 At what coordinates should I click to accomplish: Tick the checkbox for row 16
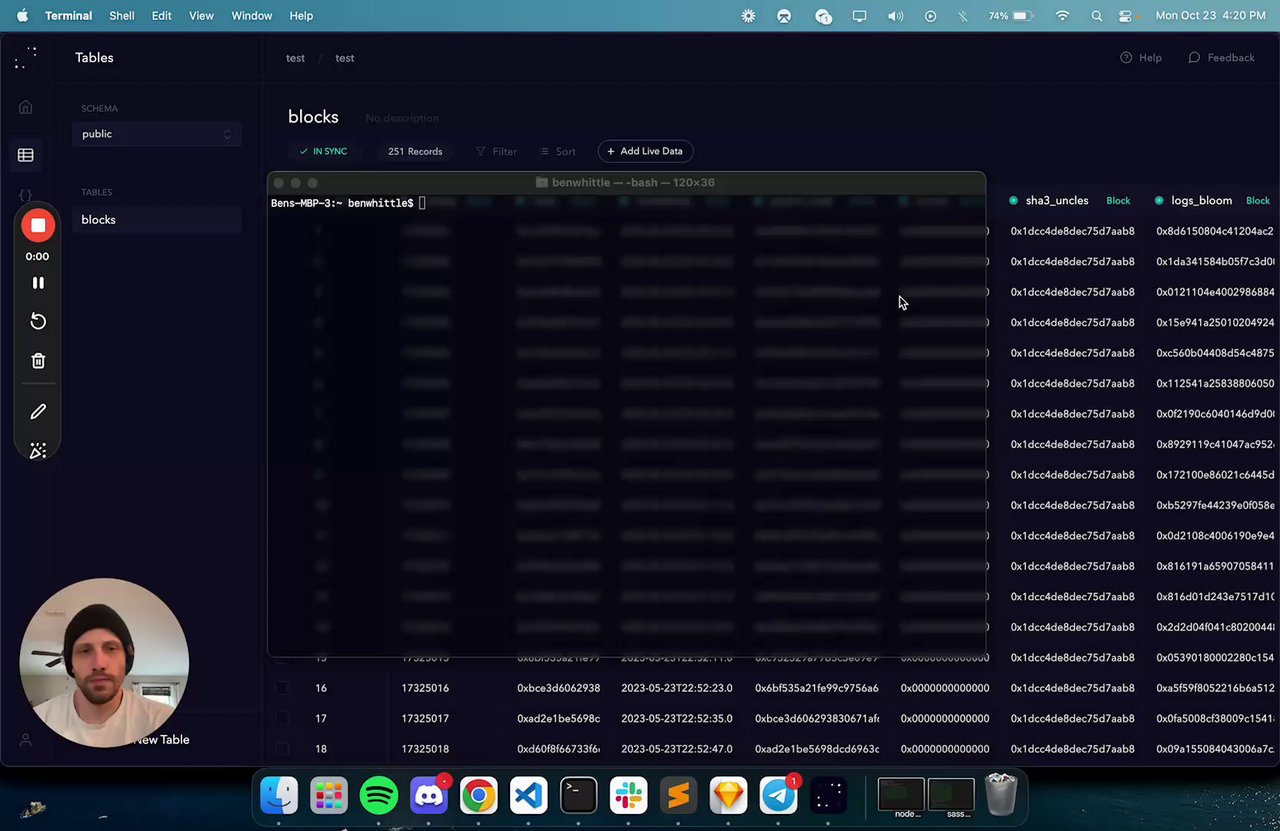(281, 688)
